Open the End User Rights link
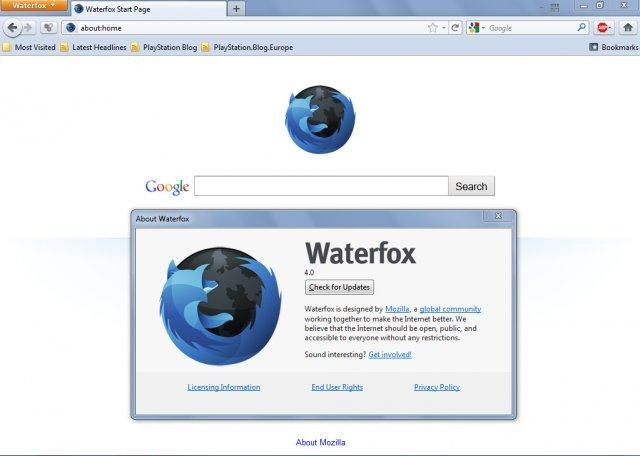This screenshot has height=456, width=640. [x=337, y=387]
